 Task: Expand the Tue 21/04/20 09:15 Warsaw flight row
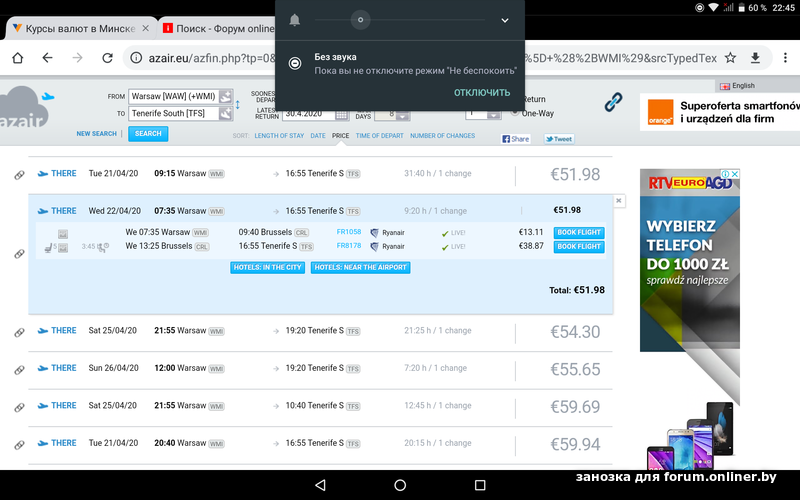click(320, 174)
